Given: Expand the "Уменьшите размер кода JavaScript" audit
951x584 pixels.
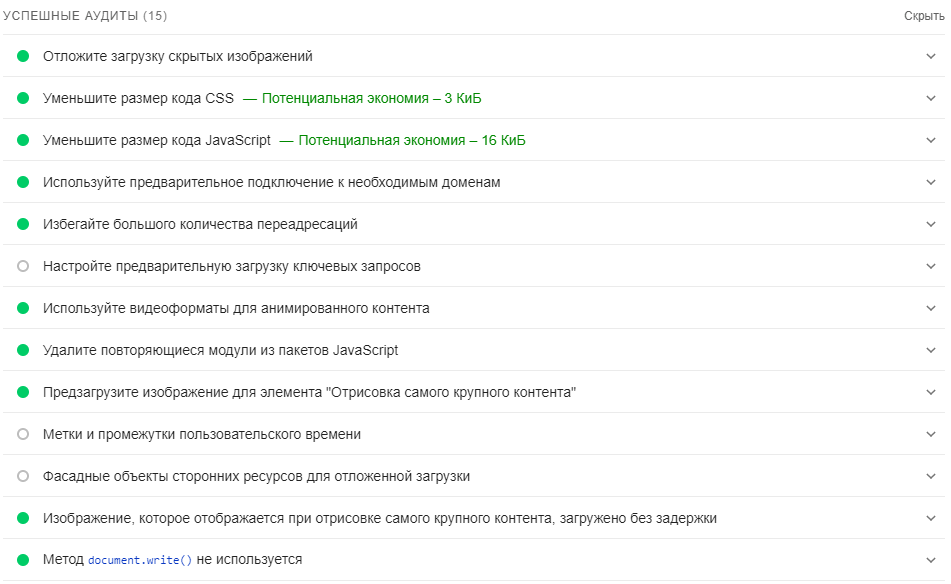Looking at the screenshot, I should 933,140.
